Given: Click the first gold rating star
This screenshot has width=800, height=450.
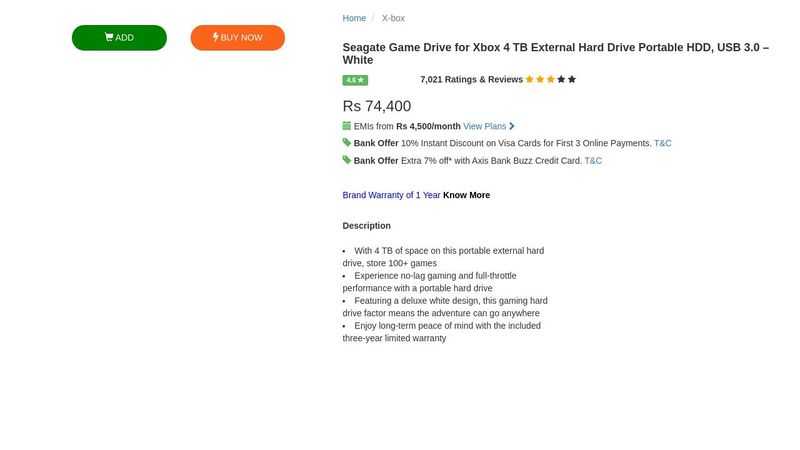Looking at the screenshot, I should tap(530, 79).
